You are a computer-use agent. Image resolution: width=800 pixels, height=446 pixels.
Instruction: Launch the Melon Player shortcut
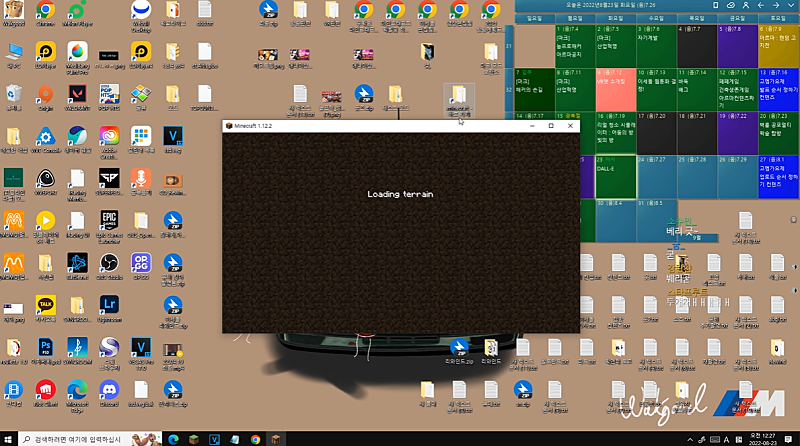tap(77, 14)
